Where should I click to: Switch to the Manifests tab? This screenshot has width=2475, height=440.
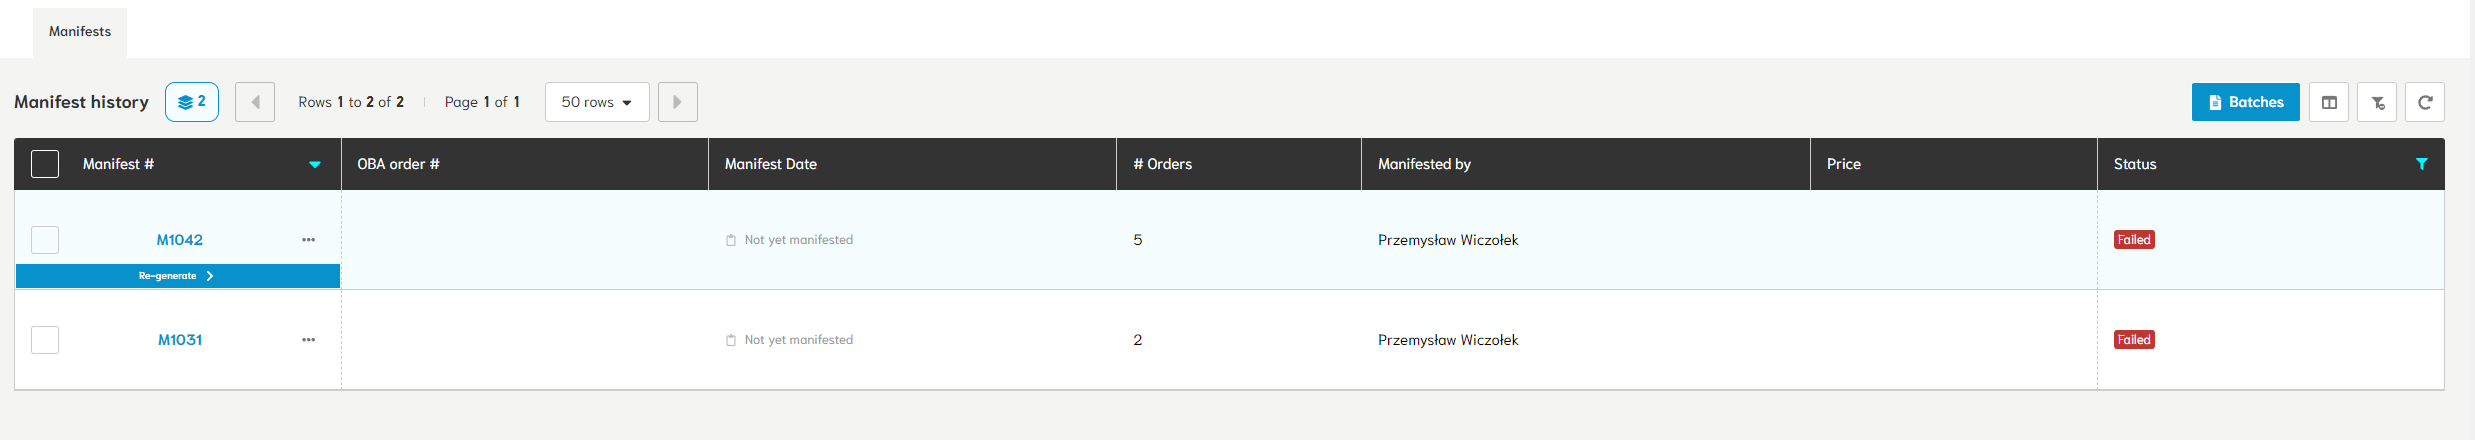pos(80,32)
